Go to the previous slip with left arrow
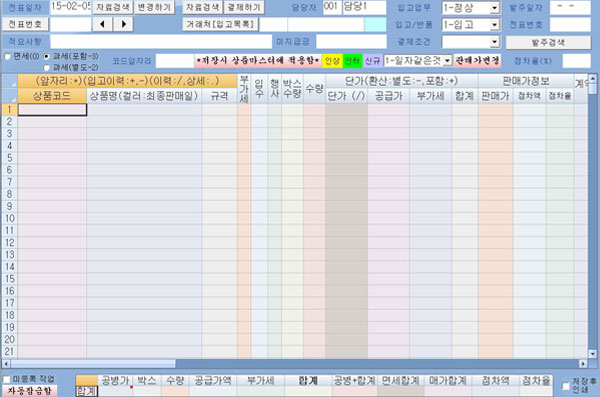 (102, 24)
